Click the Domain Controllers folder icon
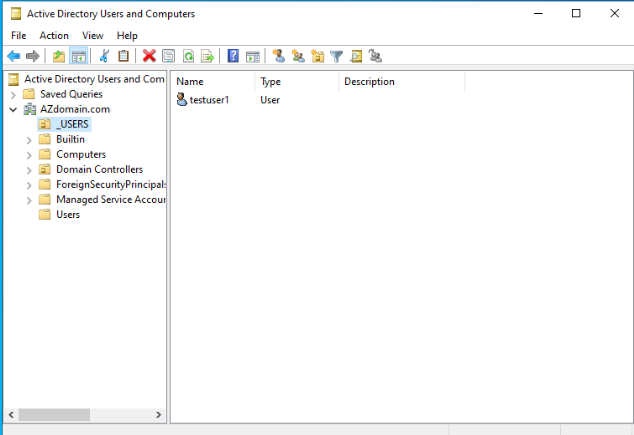 (45, 169)
